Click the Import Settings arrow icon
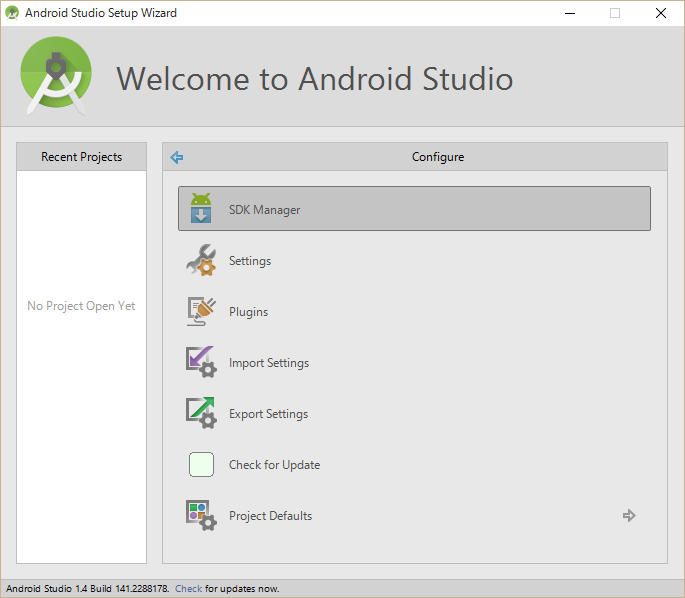The width and height of the screenshot is (685, 598). pyautogui.click(x=201, y=362)
